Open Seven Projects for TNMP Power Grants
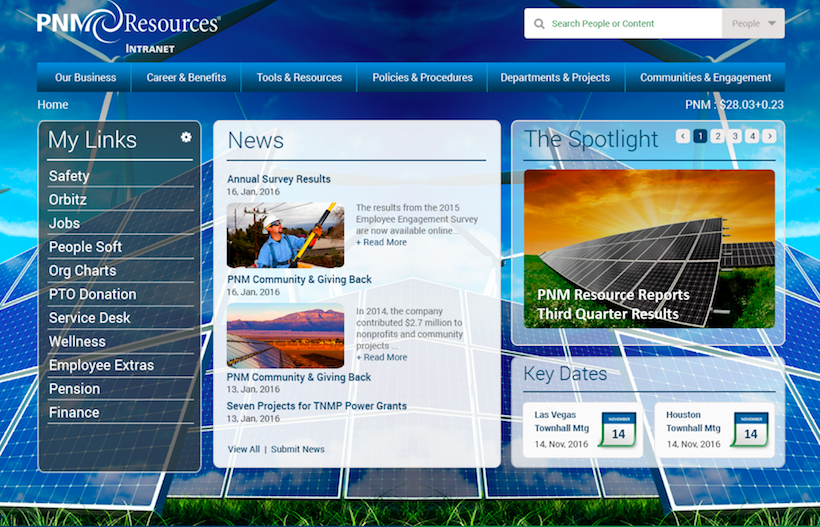The height and width of the screenshot is (527, 820). tap(316, 406)
